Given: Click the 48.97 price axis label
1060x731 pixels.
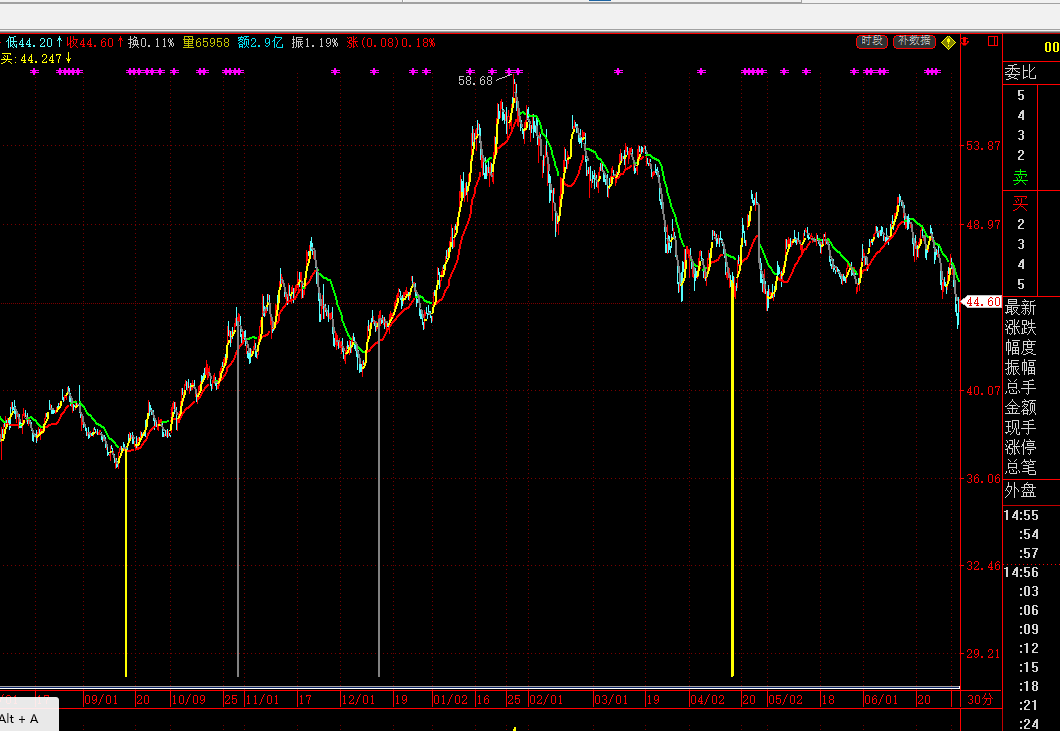Looking at the screenshot, I should point(984,225).
